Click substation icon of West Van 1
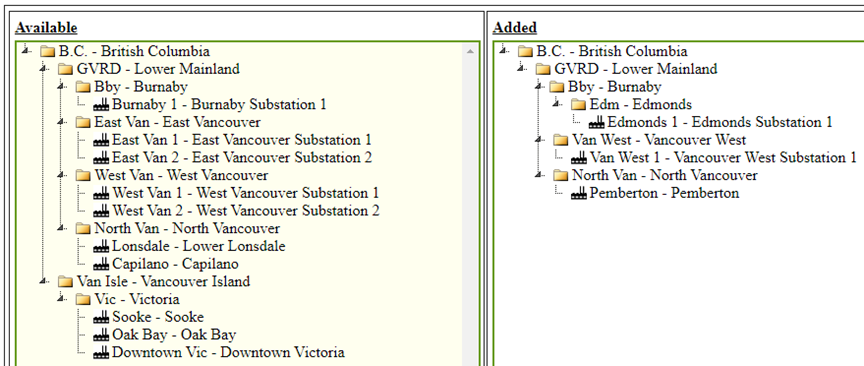 point(101,193)
